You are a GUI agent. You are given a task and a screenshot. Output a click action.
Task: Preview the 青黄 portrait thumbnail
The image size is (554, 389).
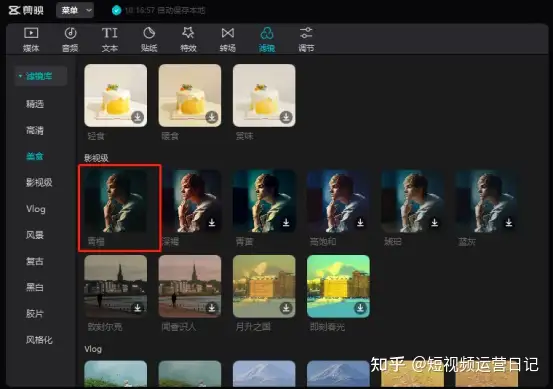coord(264,201)
